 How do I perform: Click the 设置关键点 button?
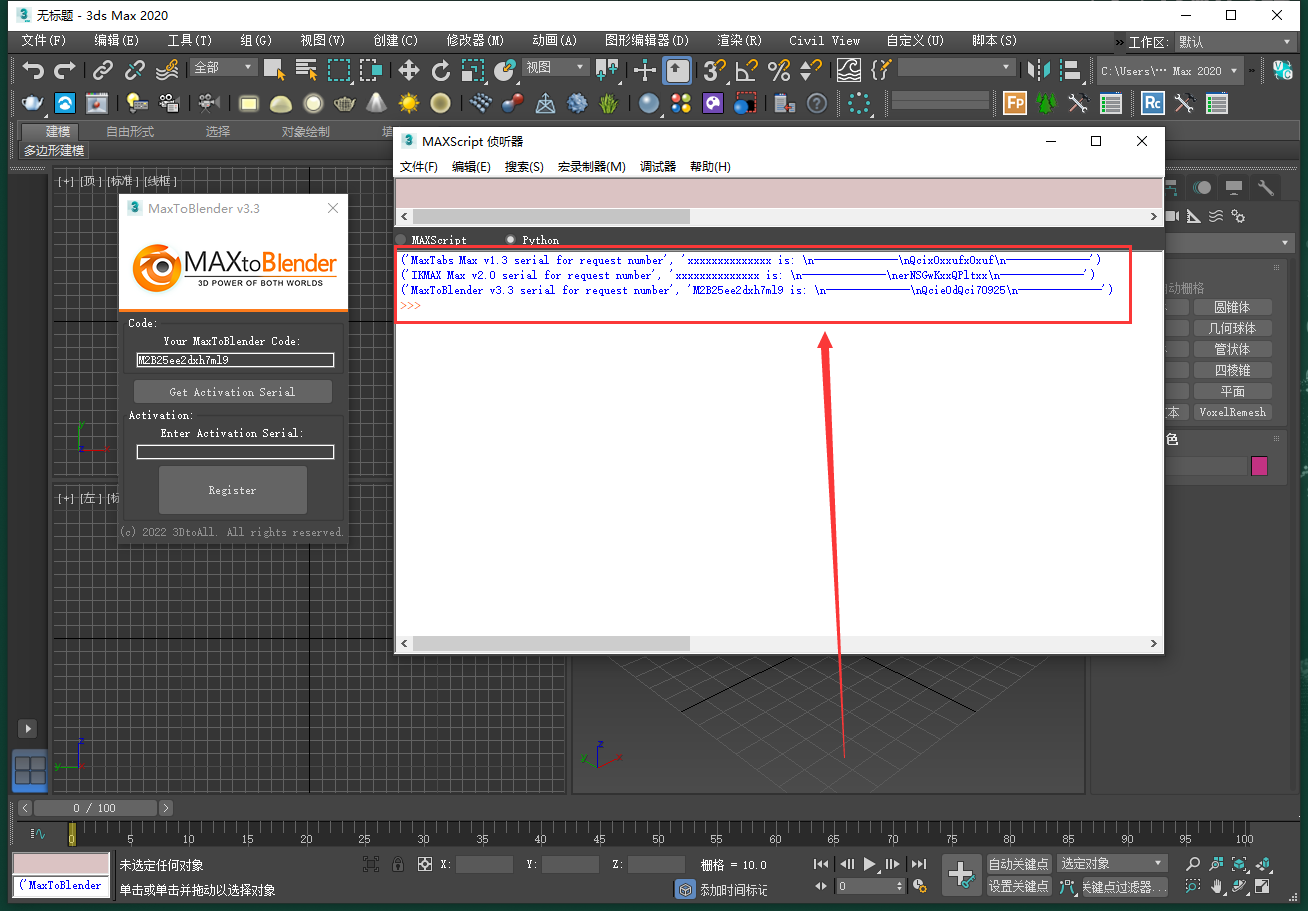point(1019,886)
